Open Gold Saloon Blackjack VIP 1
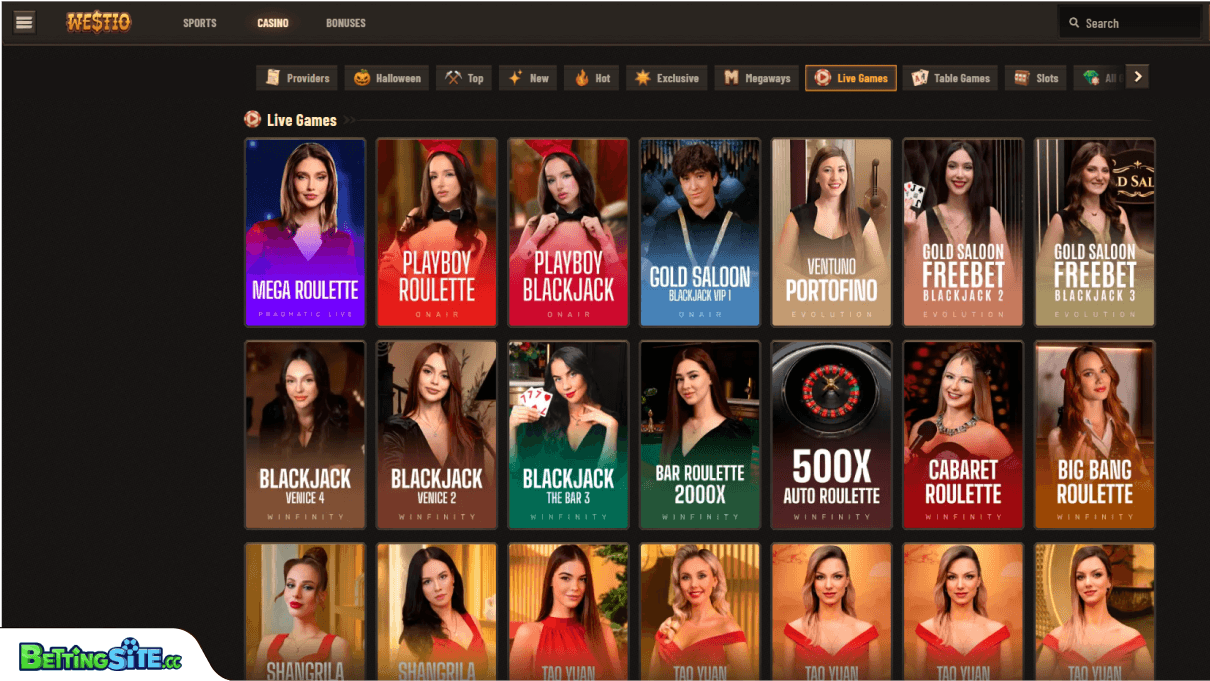 [700, 232]
